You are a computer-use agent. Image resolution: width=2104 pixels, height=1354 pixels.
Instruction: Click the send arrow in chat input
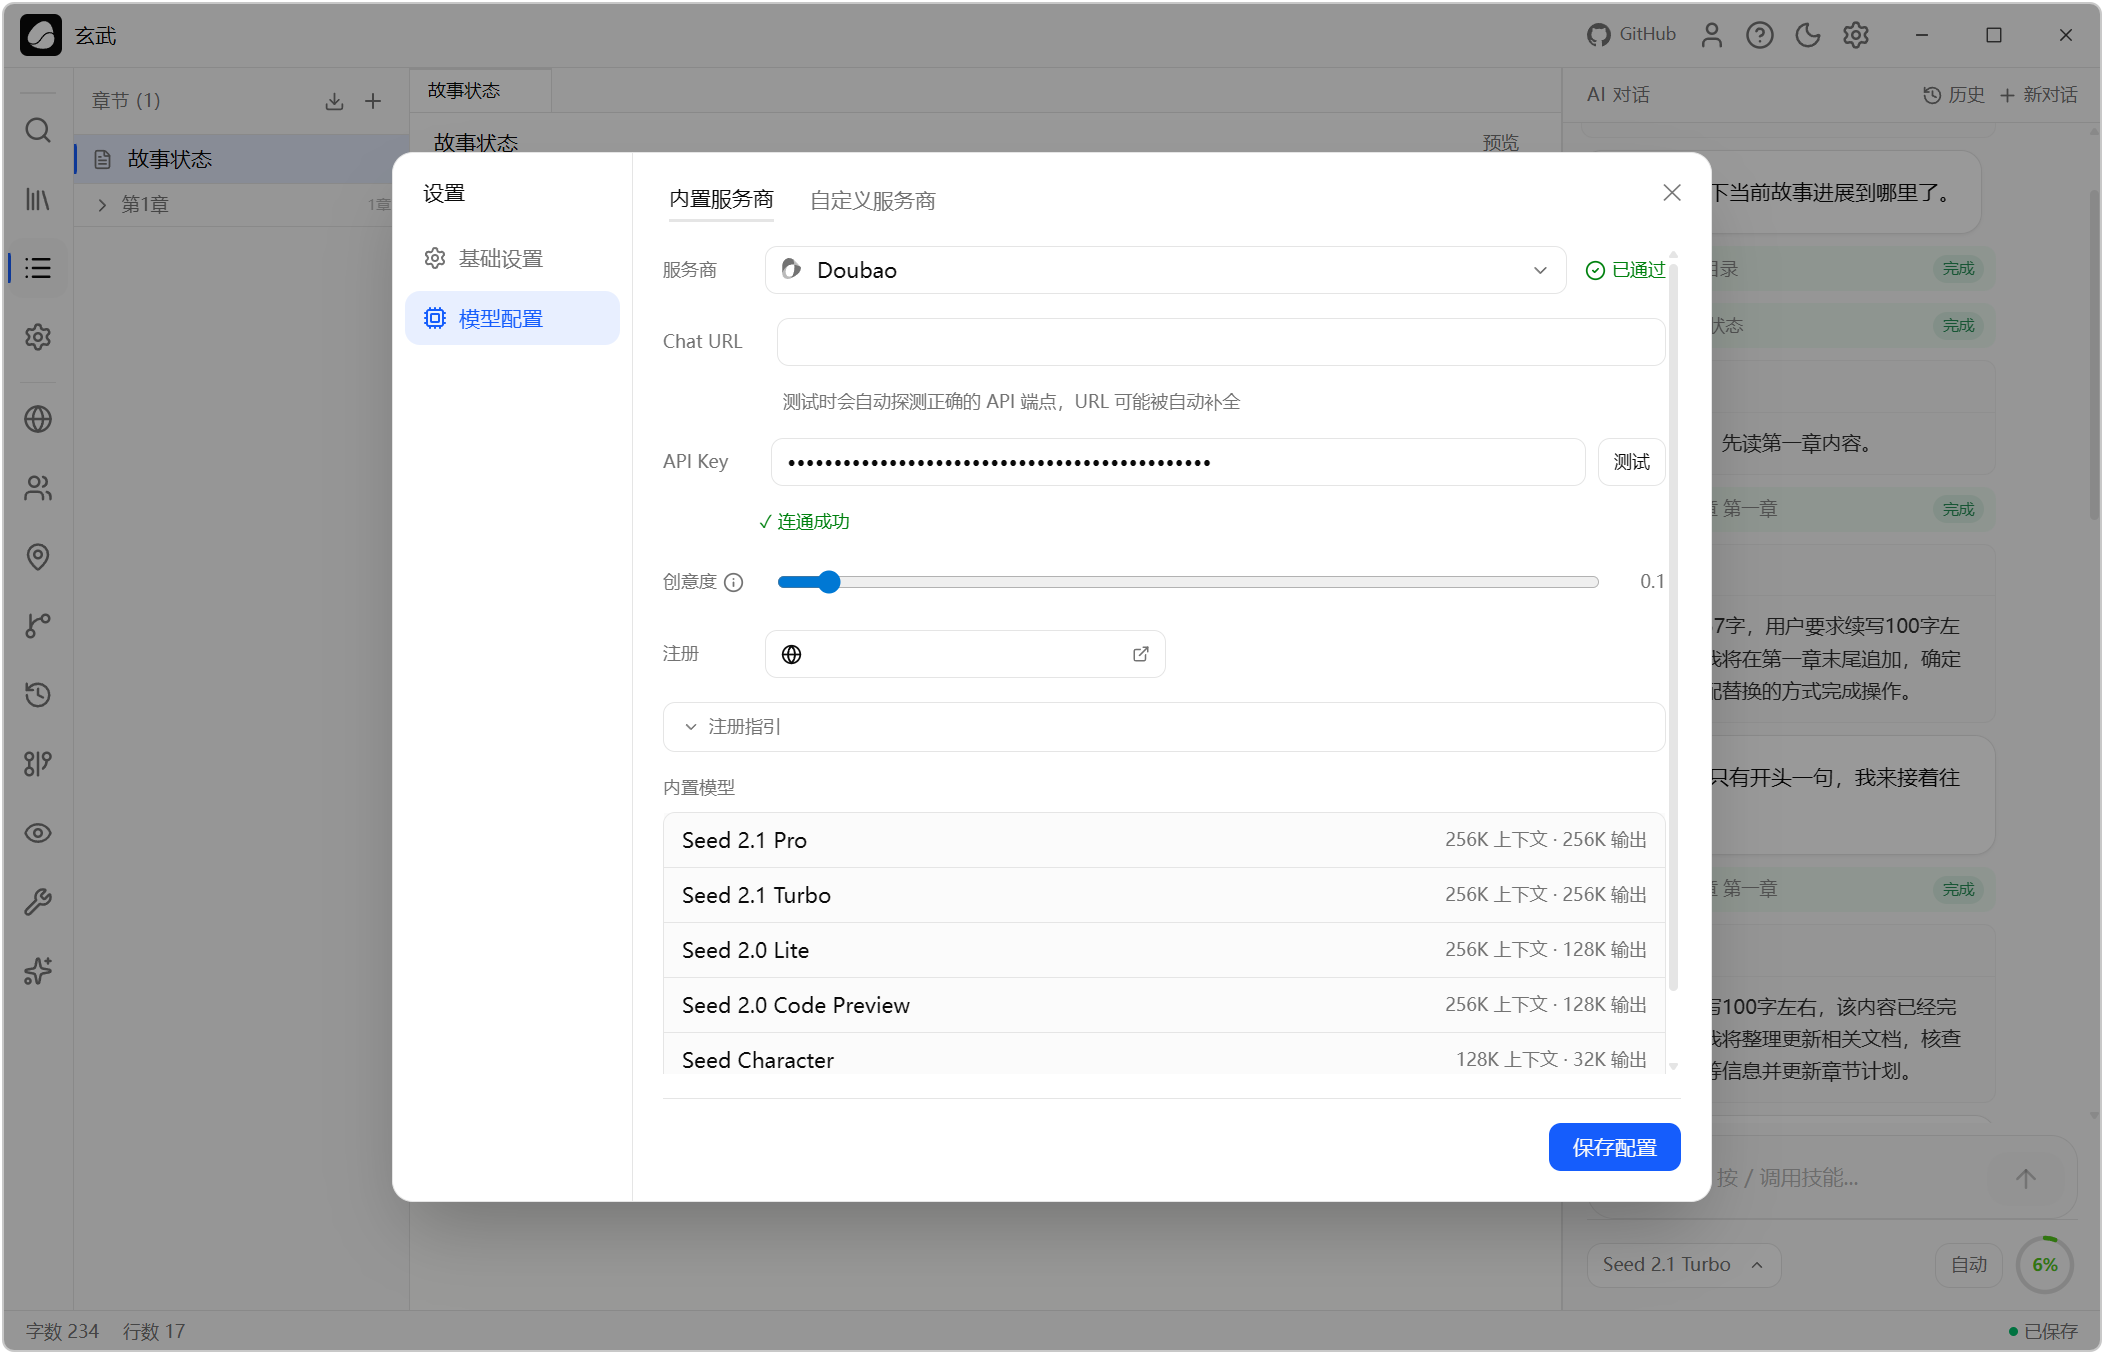2026,1178
